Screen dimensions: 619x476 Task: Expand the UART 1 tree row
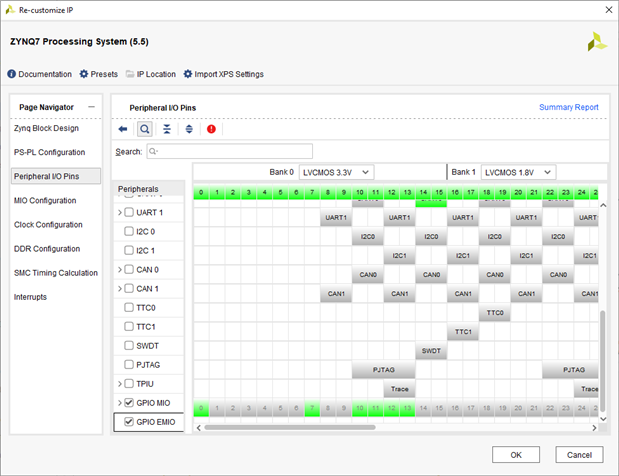(x=120, y=212)
